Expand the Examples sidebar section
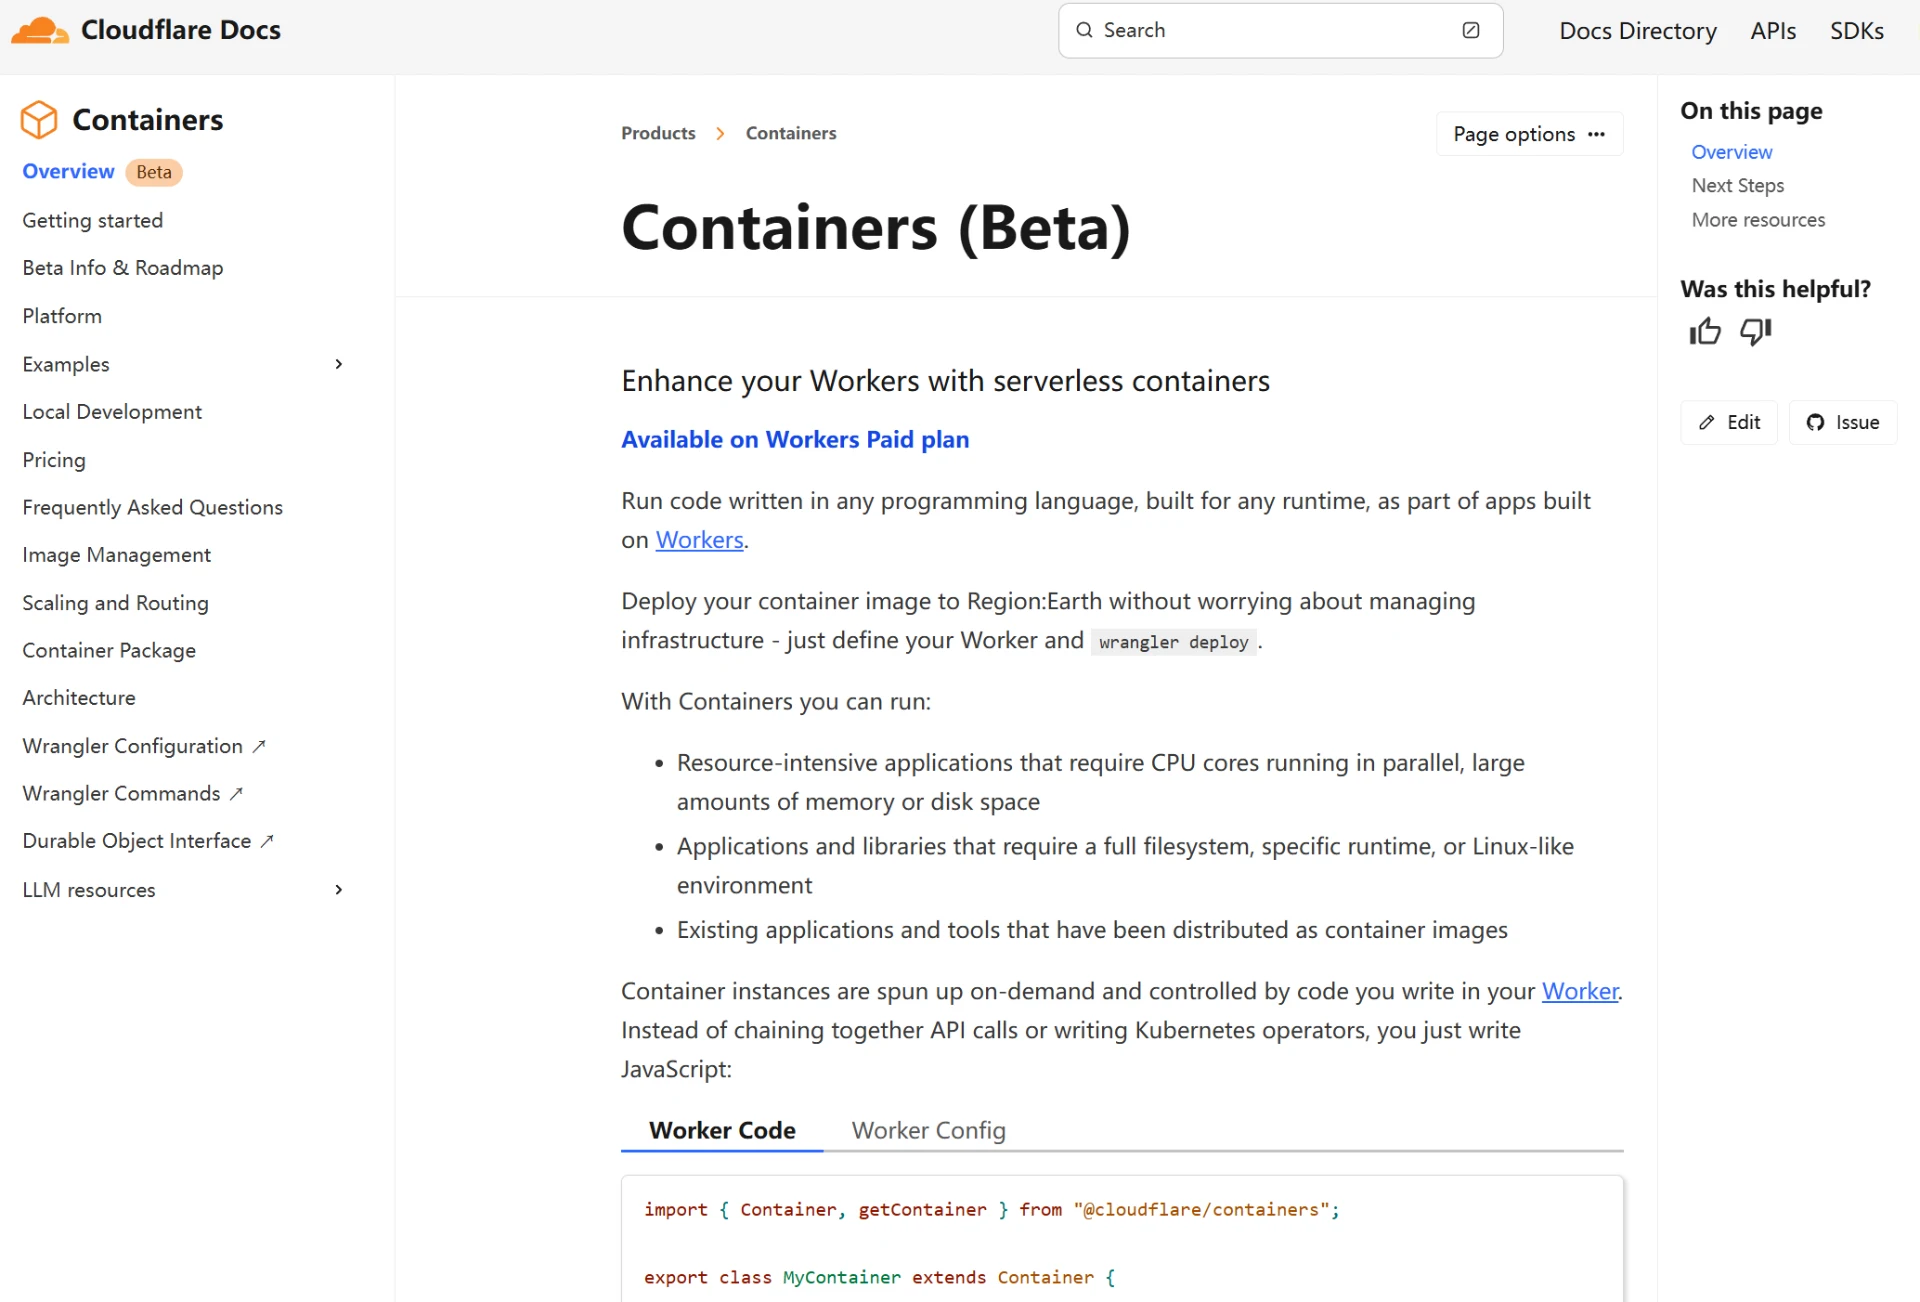1920x1302 pixels. [338, 364]
